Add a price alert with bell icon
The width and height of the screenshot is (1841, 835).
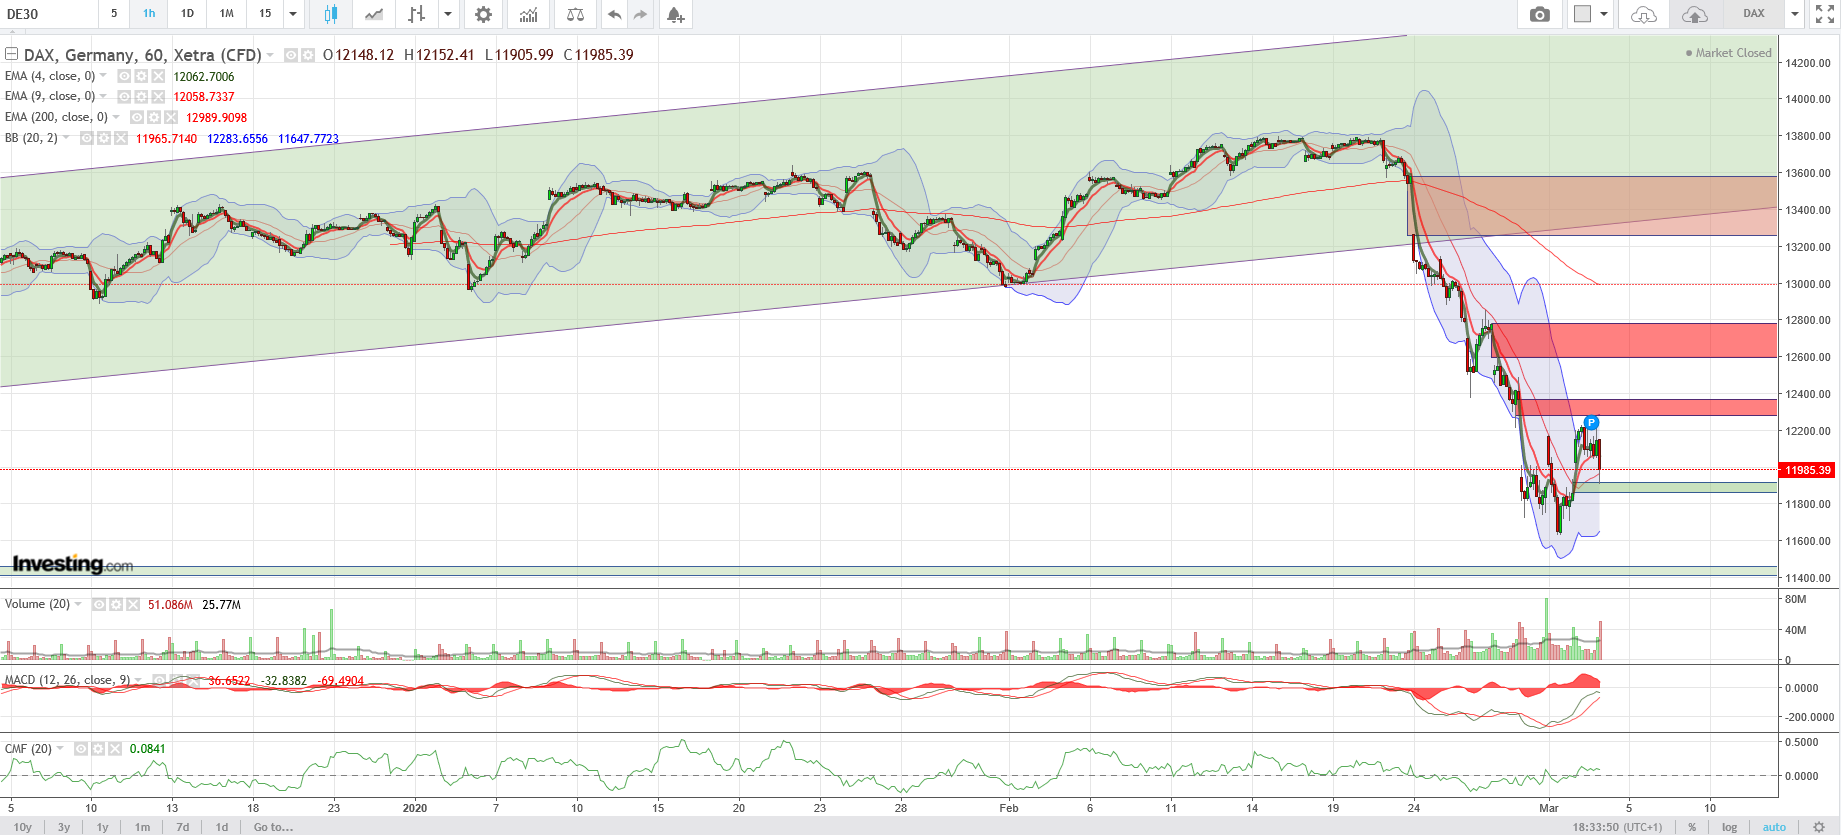click(x=676, y=14)
